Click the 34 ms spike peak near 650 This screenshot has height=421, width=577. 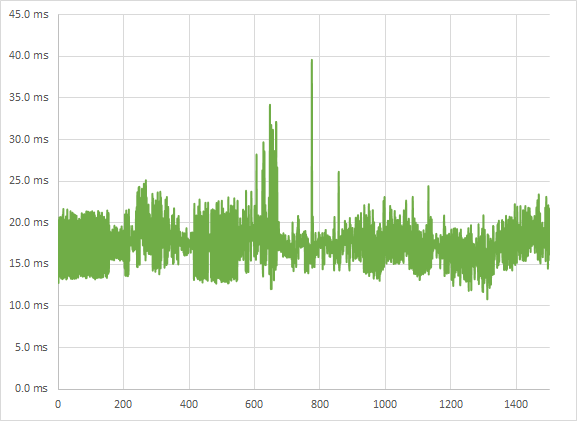coord(270,105)
